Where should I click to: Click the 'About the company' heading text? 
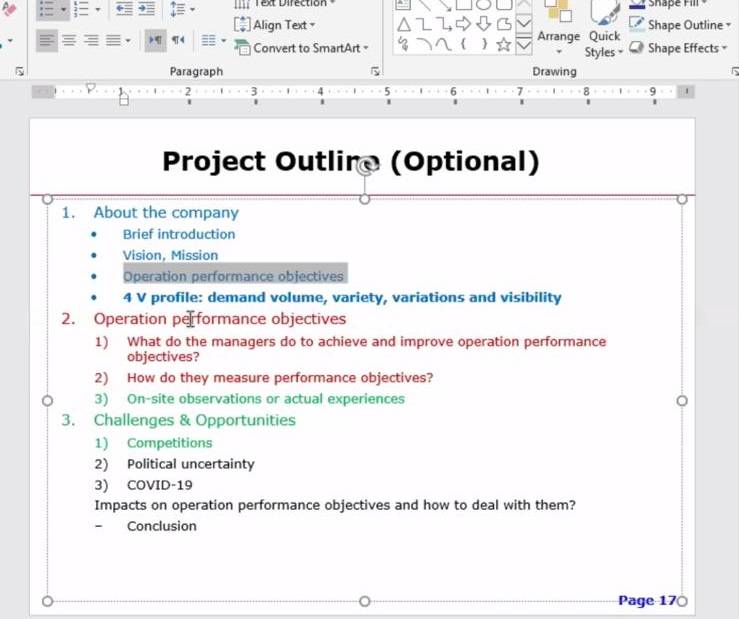pyautogui.click(x=166, y=213)
